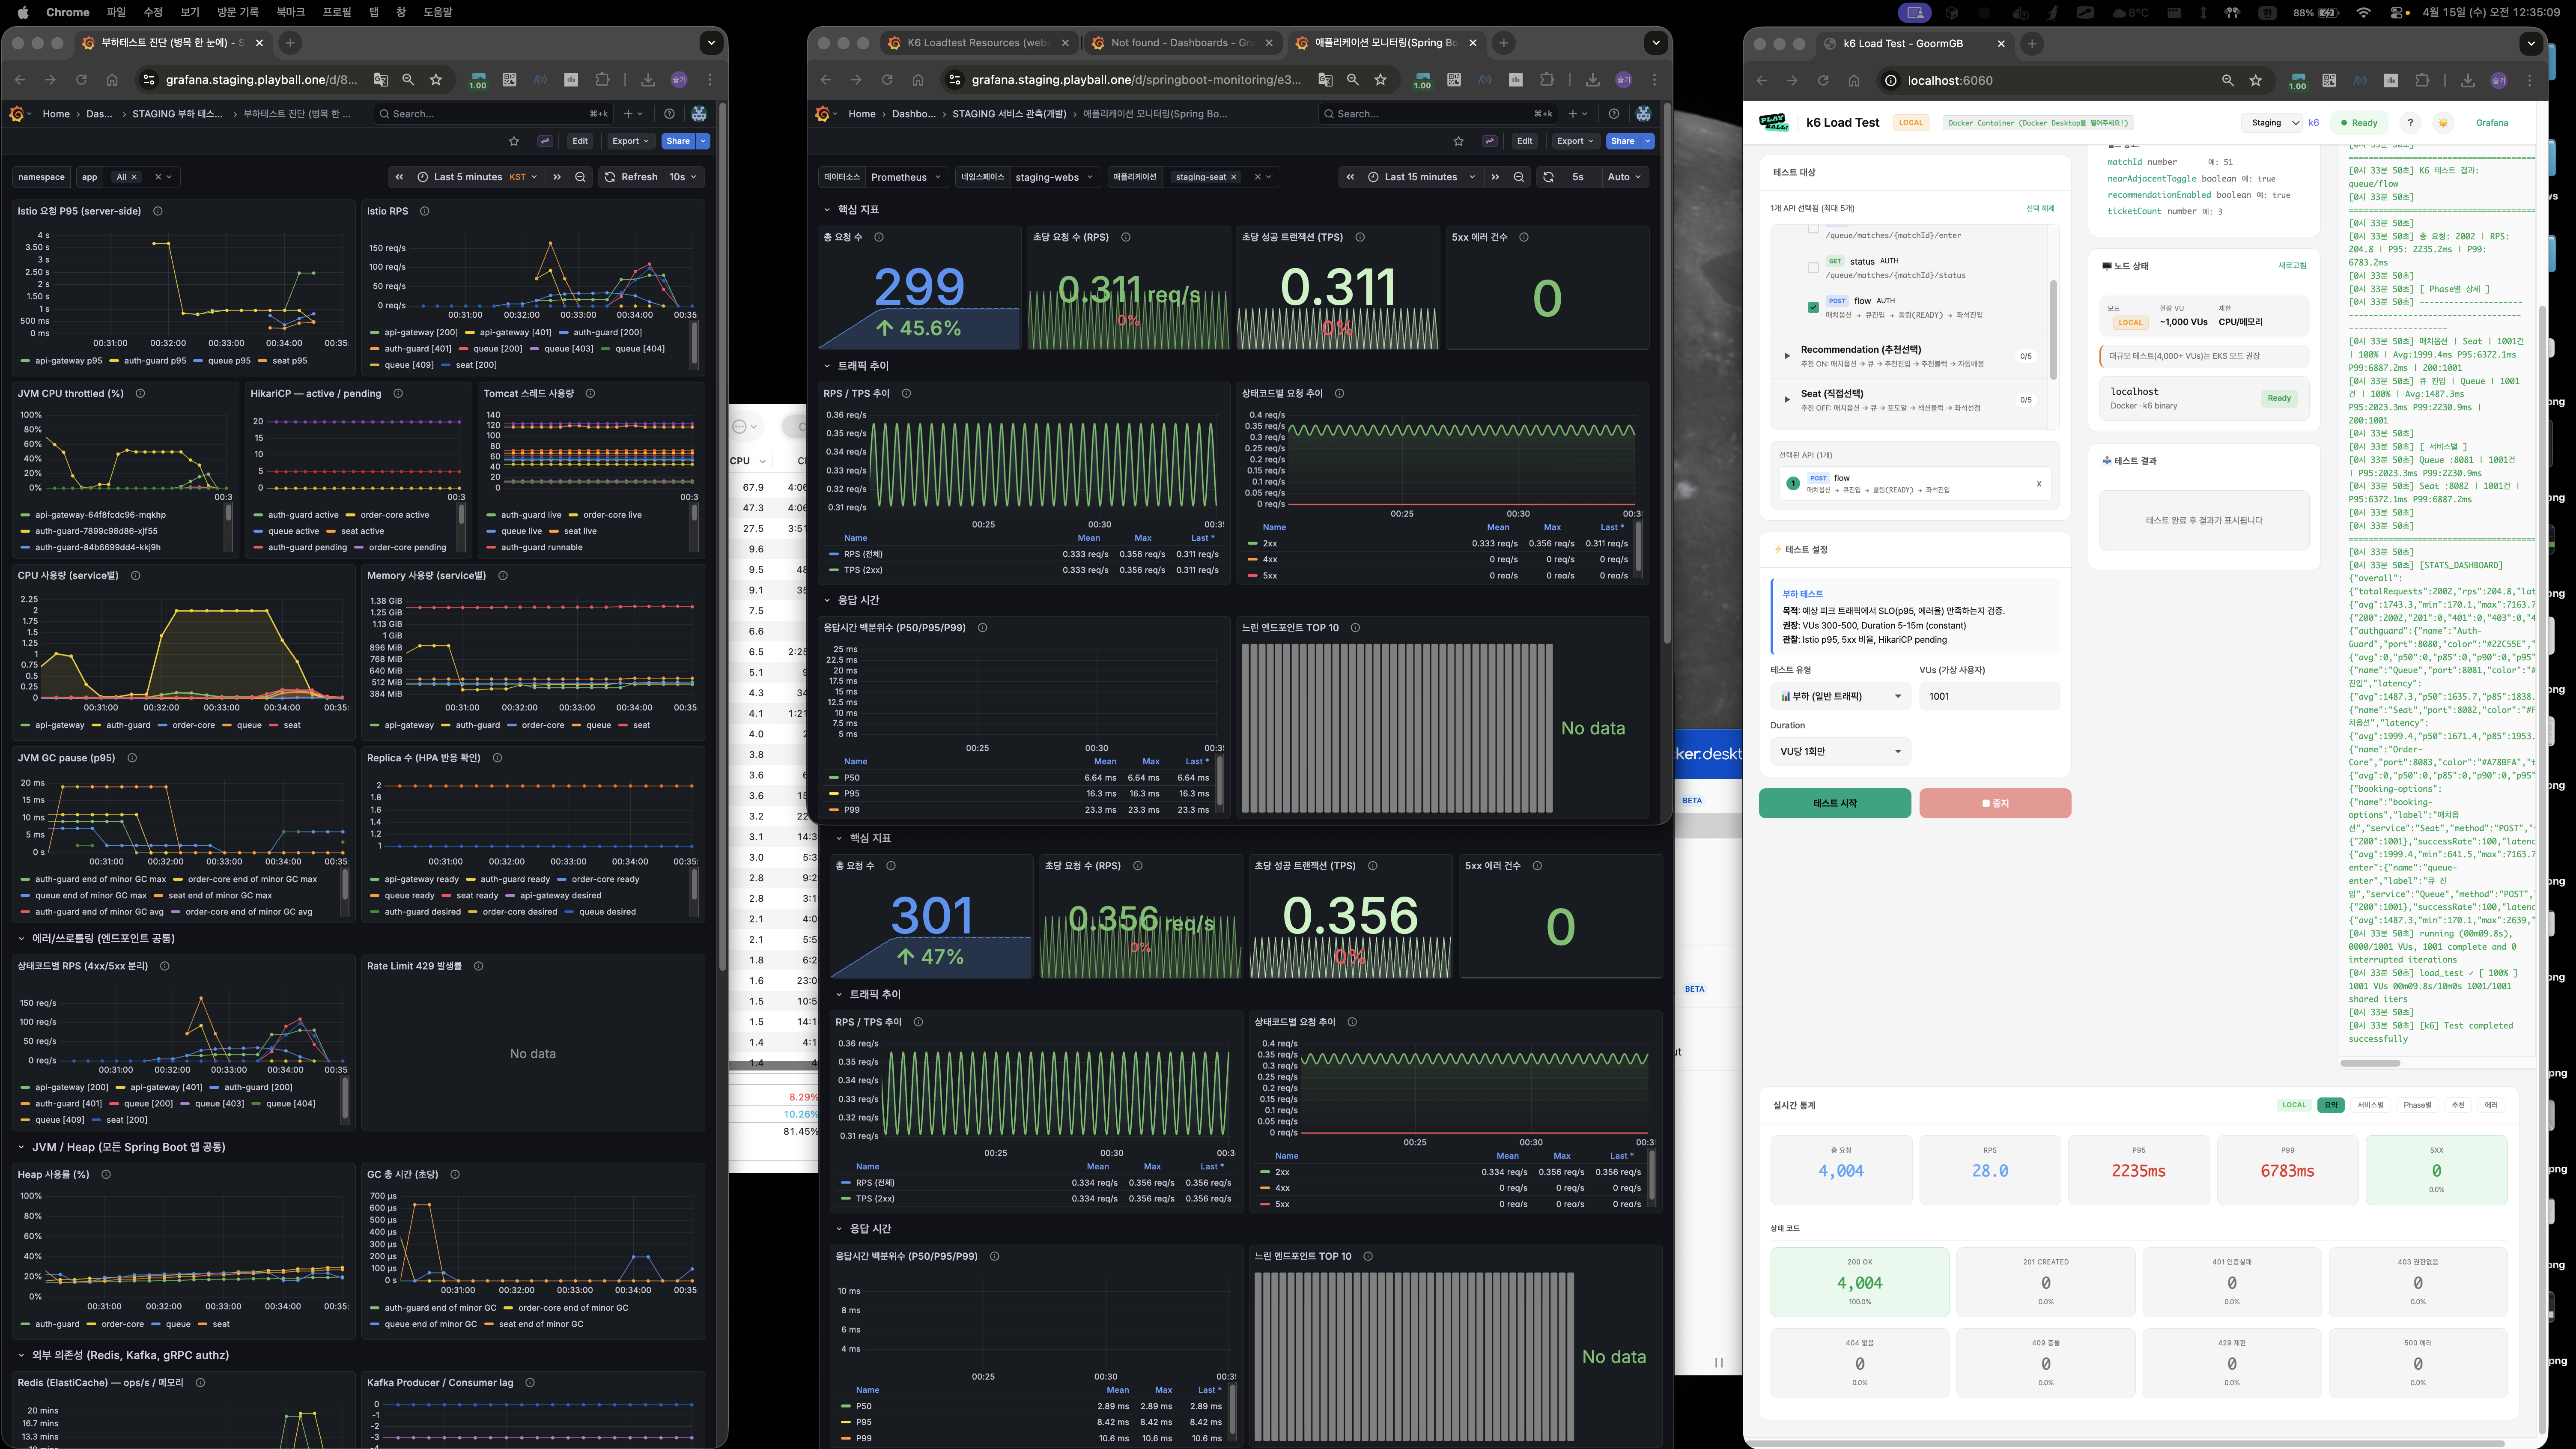The height and width of the screenshot is (1449, 2576).
Task: Check the /queue/matches/{matchId}/enter checkbox
Action: [1813, 229]
